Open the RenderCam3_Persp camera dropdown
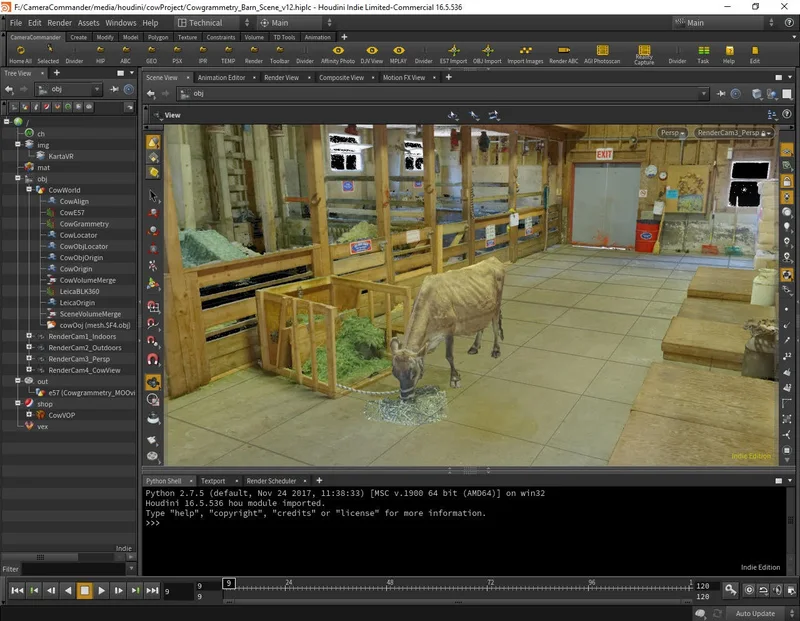This screenshot has width=800, height=621. click(734, 133)
